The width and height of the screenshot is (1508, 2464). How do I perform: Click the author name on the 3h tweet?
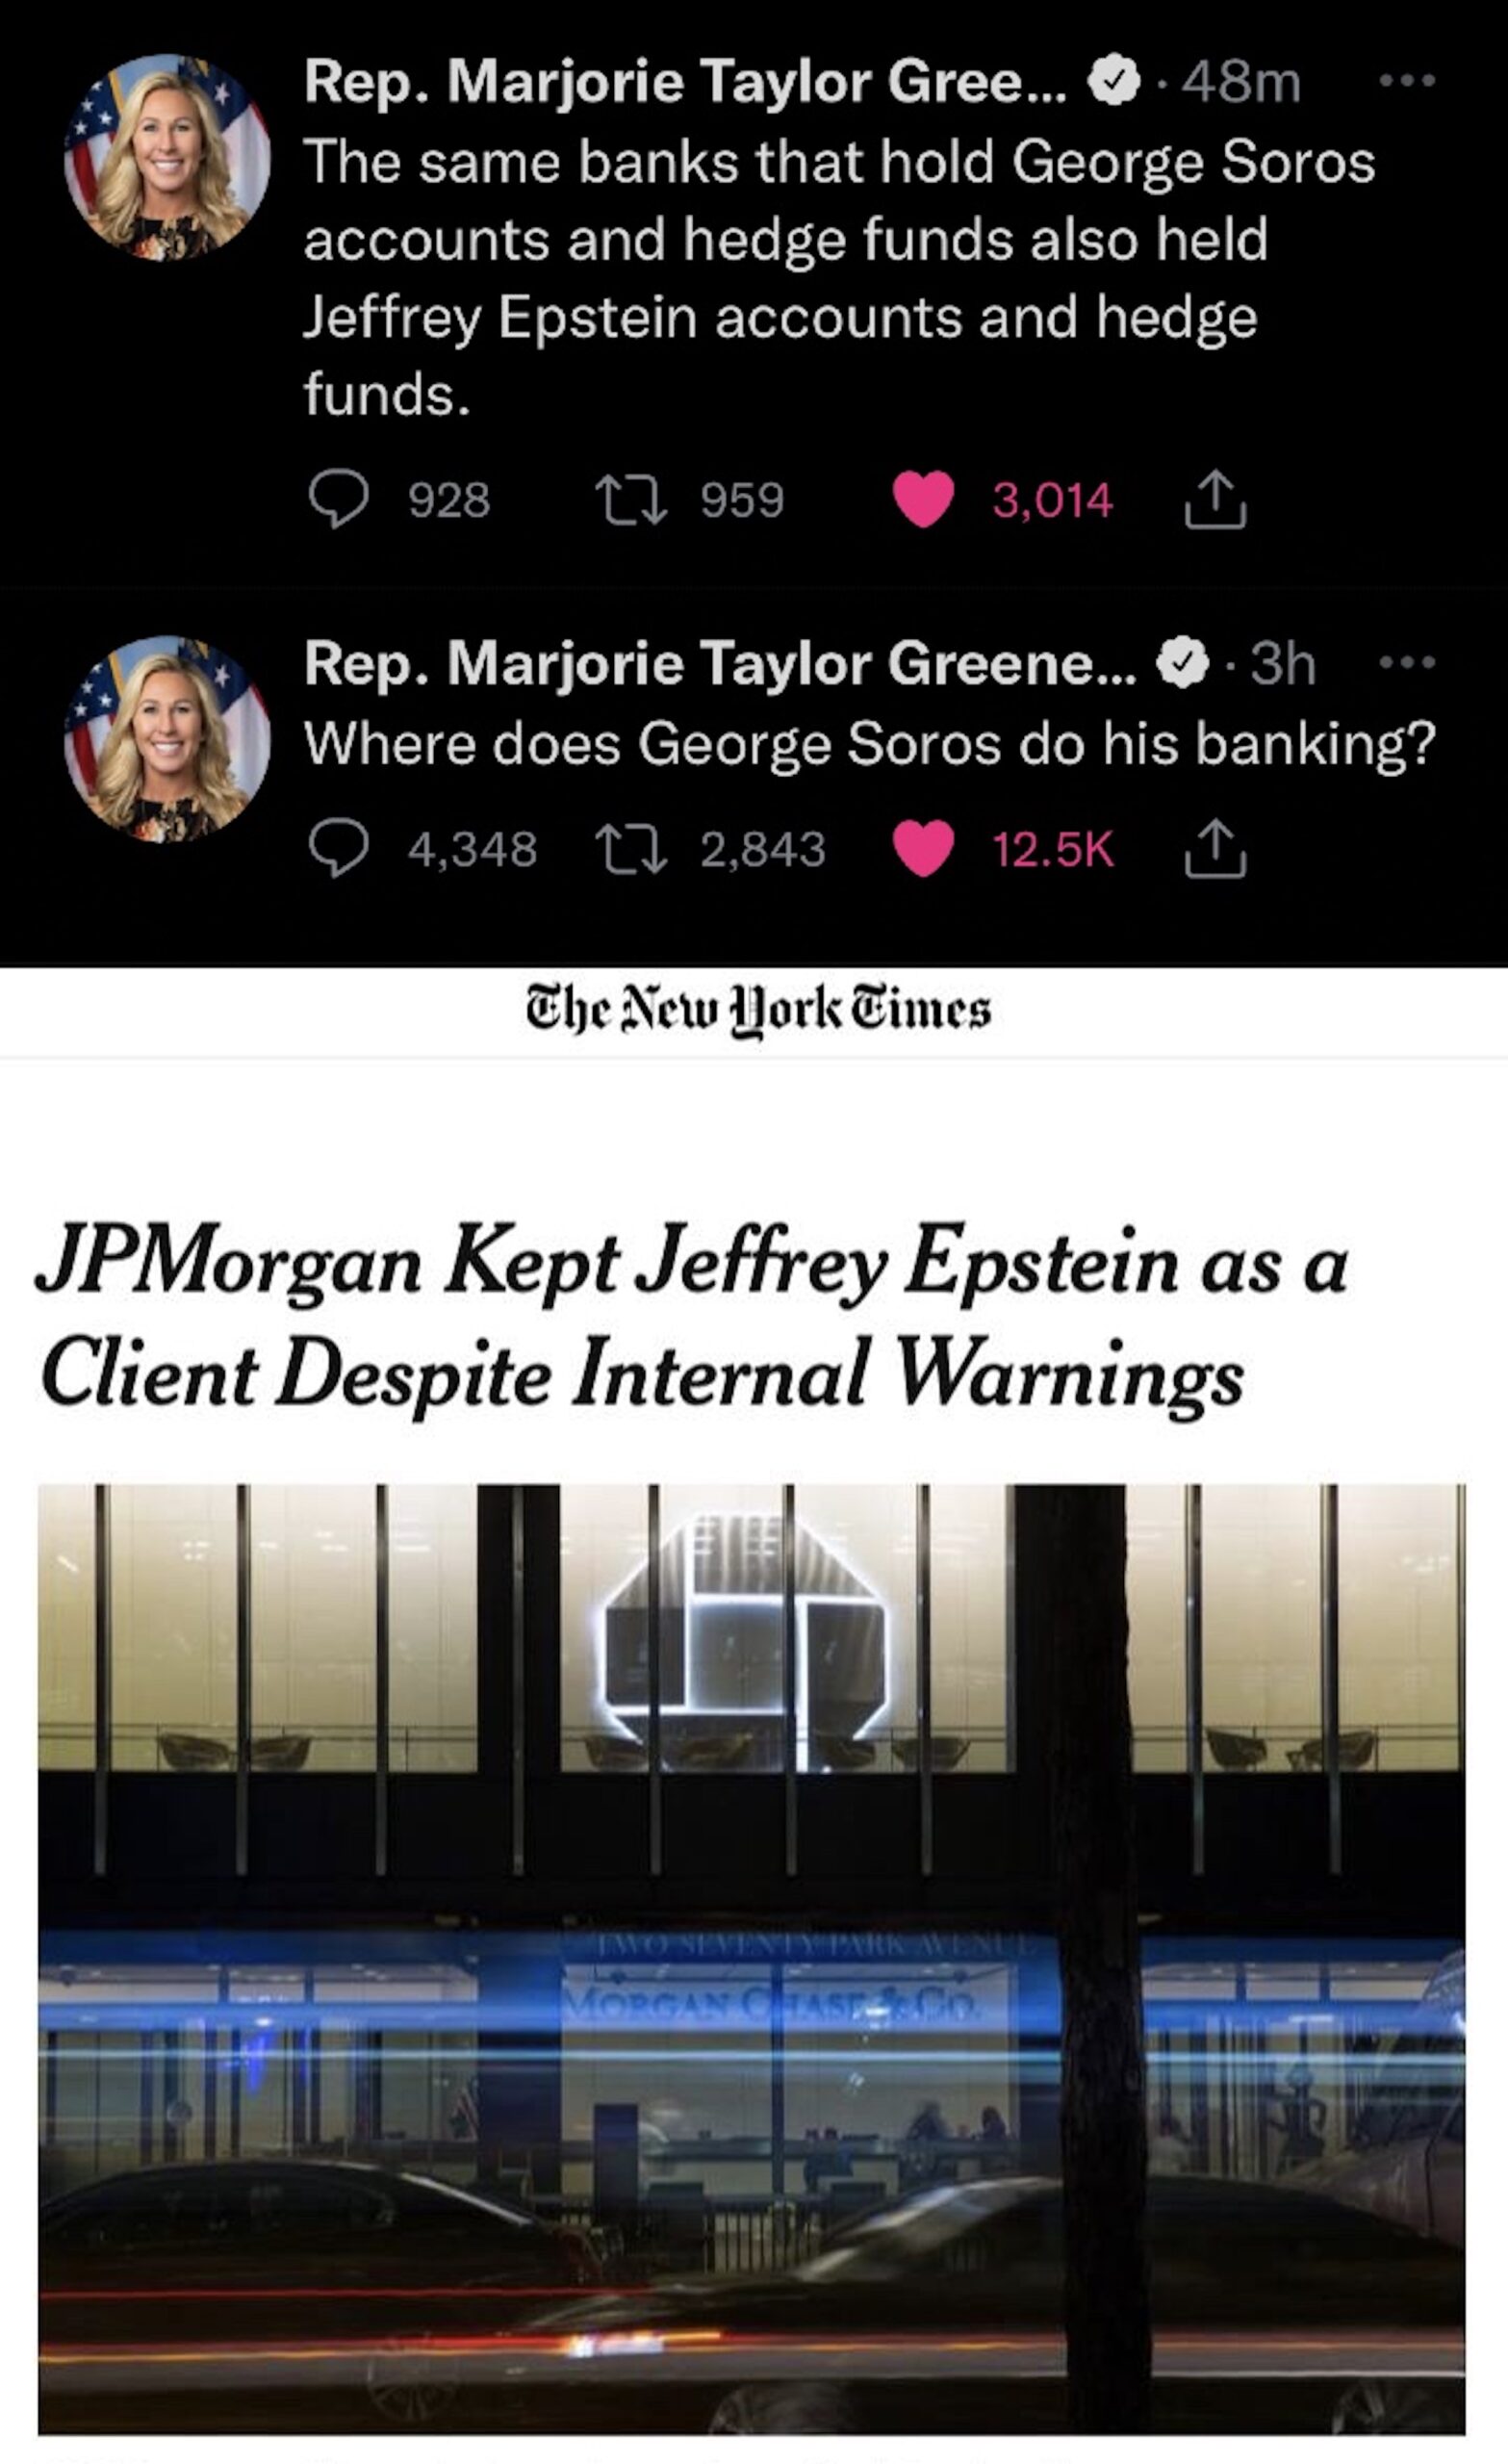[720, 663]
